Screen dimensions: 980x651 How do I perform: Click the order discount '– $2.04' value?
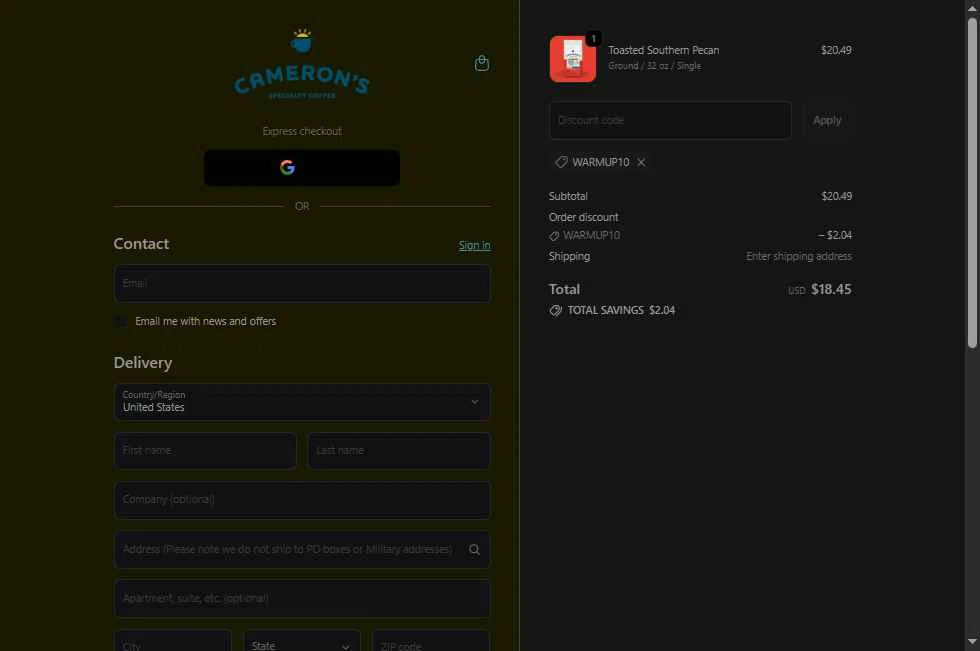point(834,236)
